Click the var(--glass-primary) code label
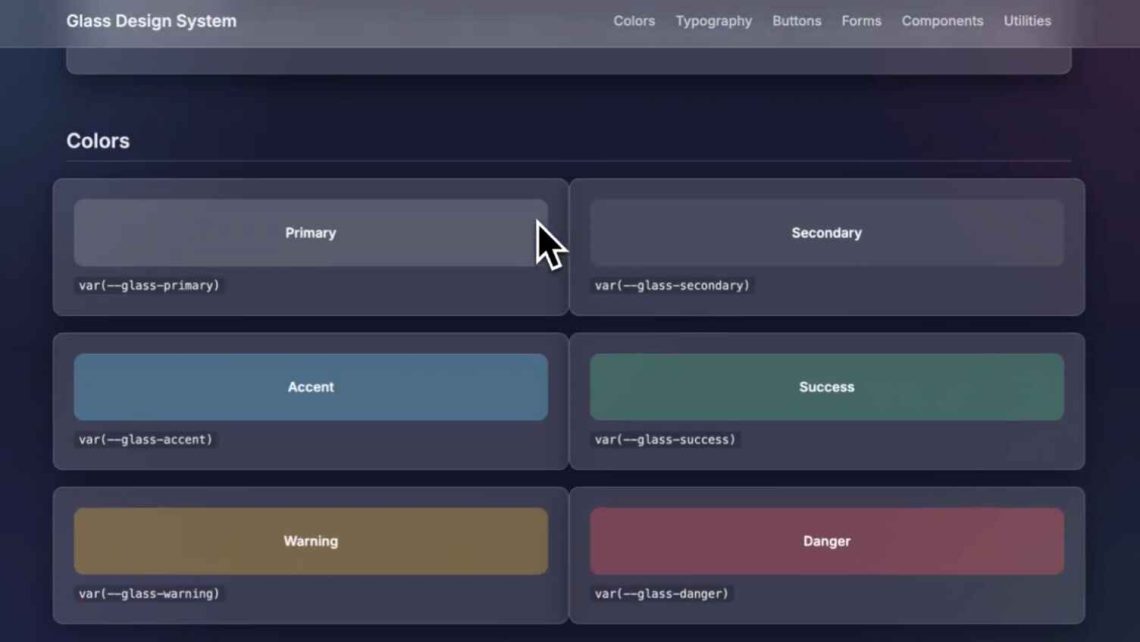This screenshot has height=642, width=1140. pos(148,285)
